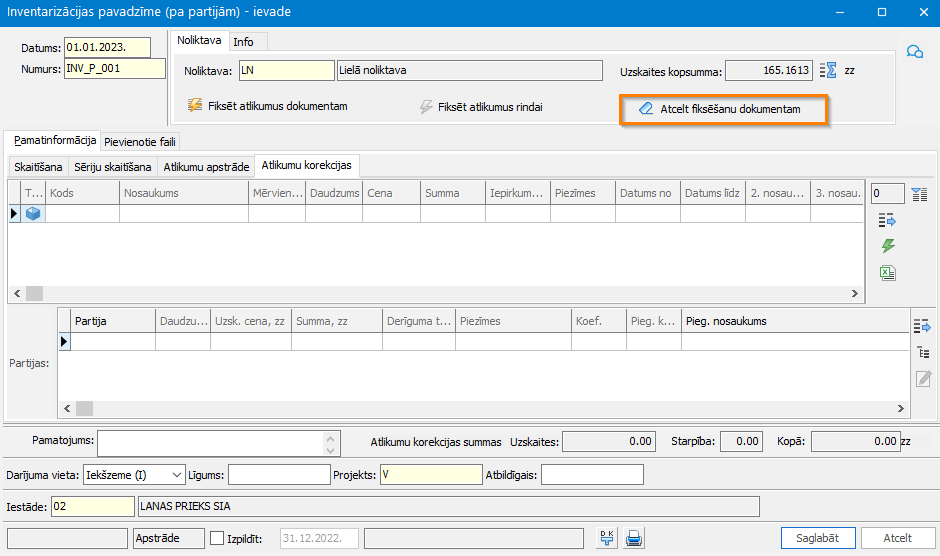Click Atcelt fiksēšanu dokumentam eraser button

click(x=724, y=109)
